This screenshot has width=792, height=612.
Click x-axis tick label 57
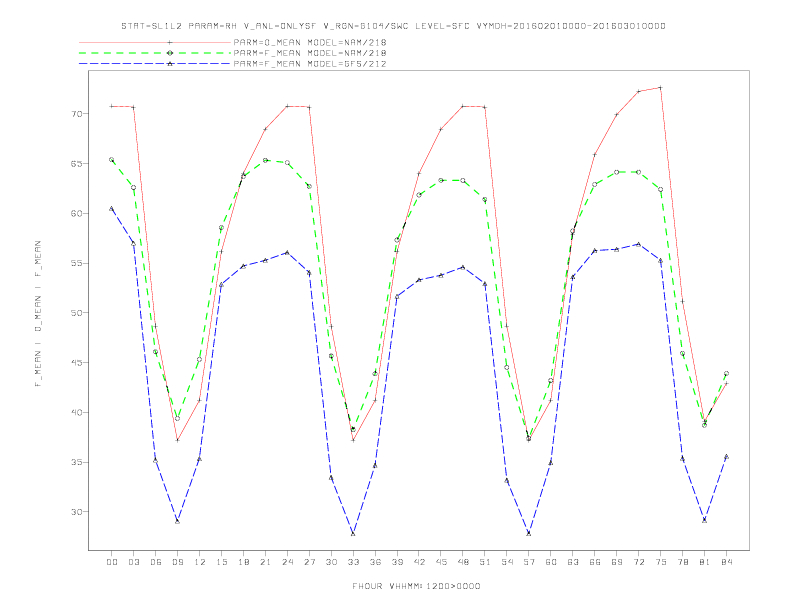pyautogui.click(x=529, y=562)
